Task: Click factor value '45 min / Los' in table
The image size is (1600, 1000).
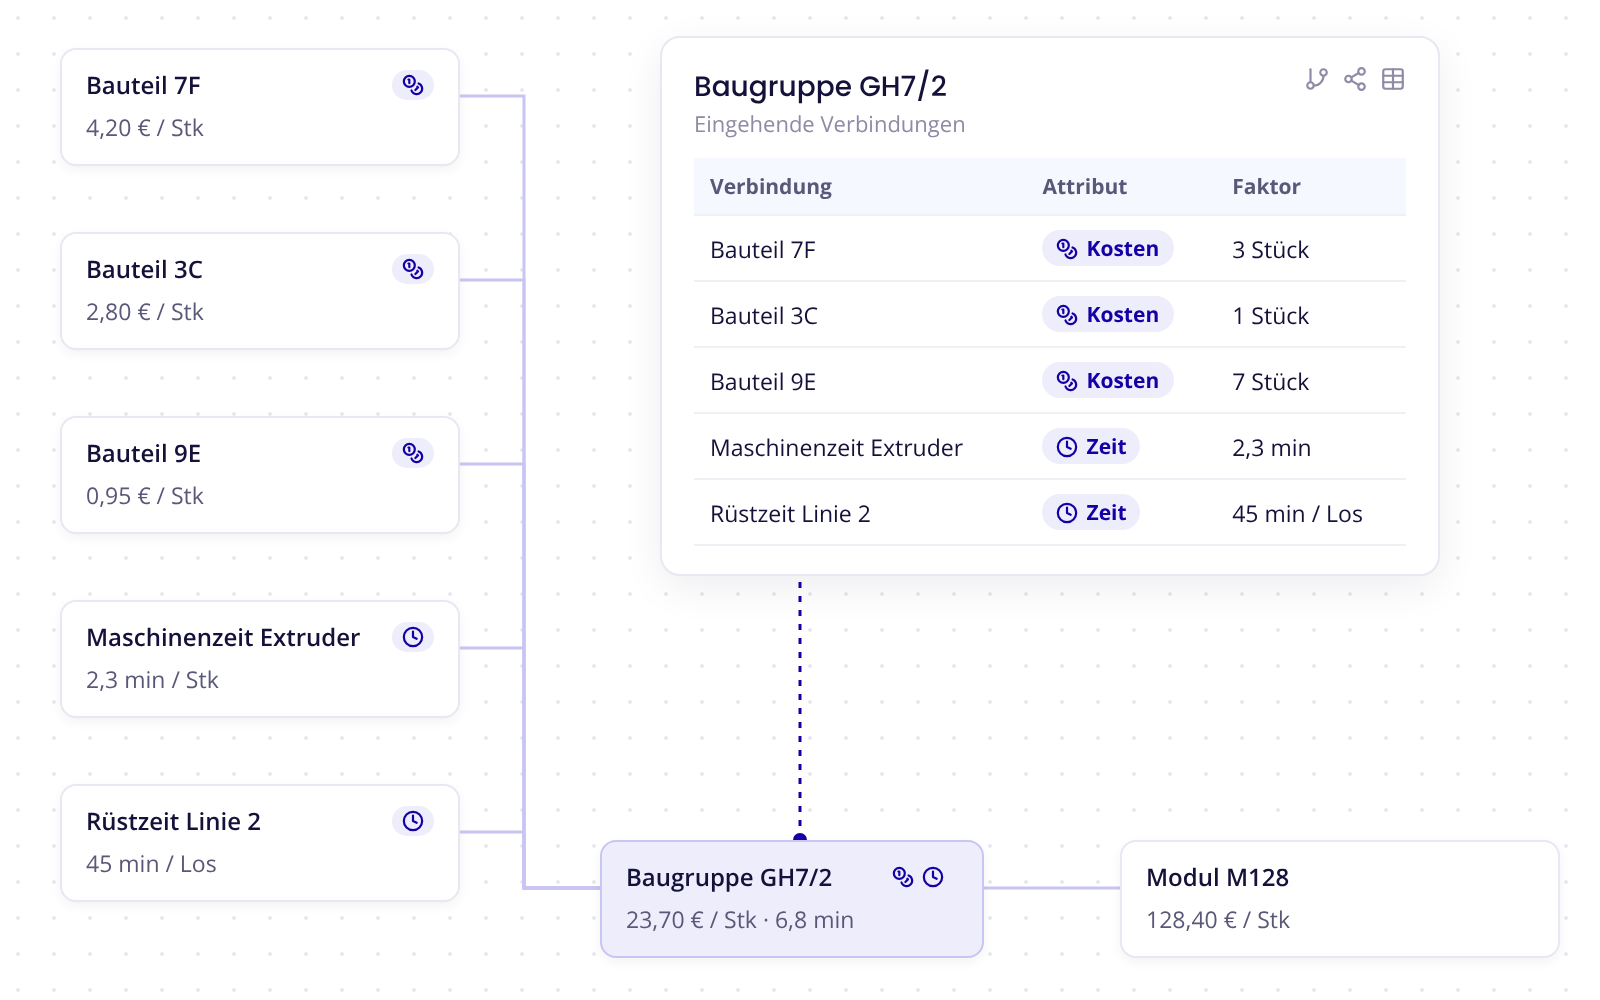Action: (x=1297, y=514)
